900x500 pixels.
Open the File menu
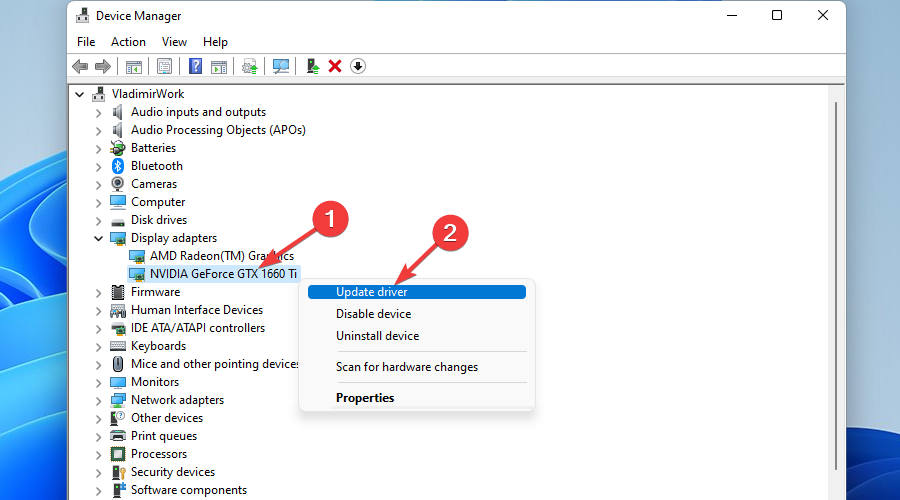pos(86,42)
